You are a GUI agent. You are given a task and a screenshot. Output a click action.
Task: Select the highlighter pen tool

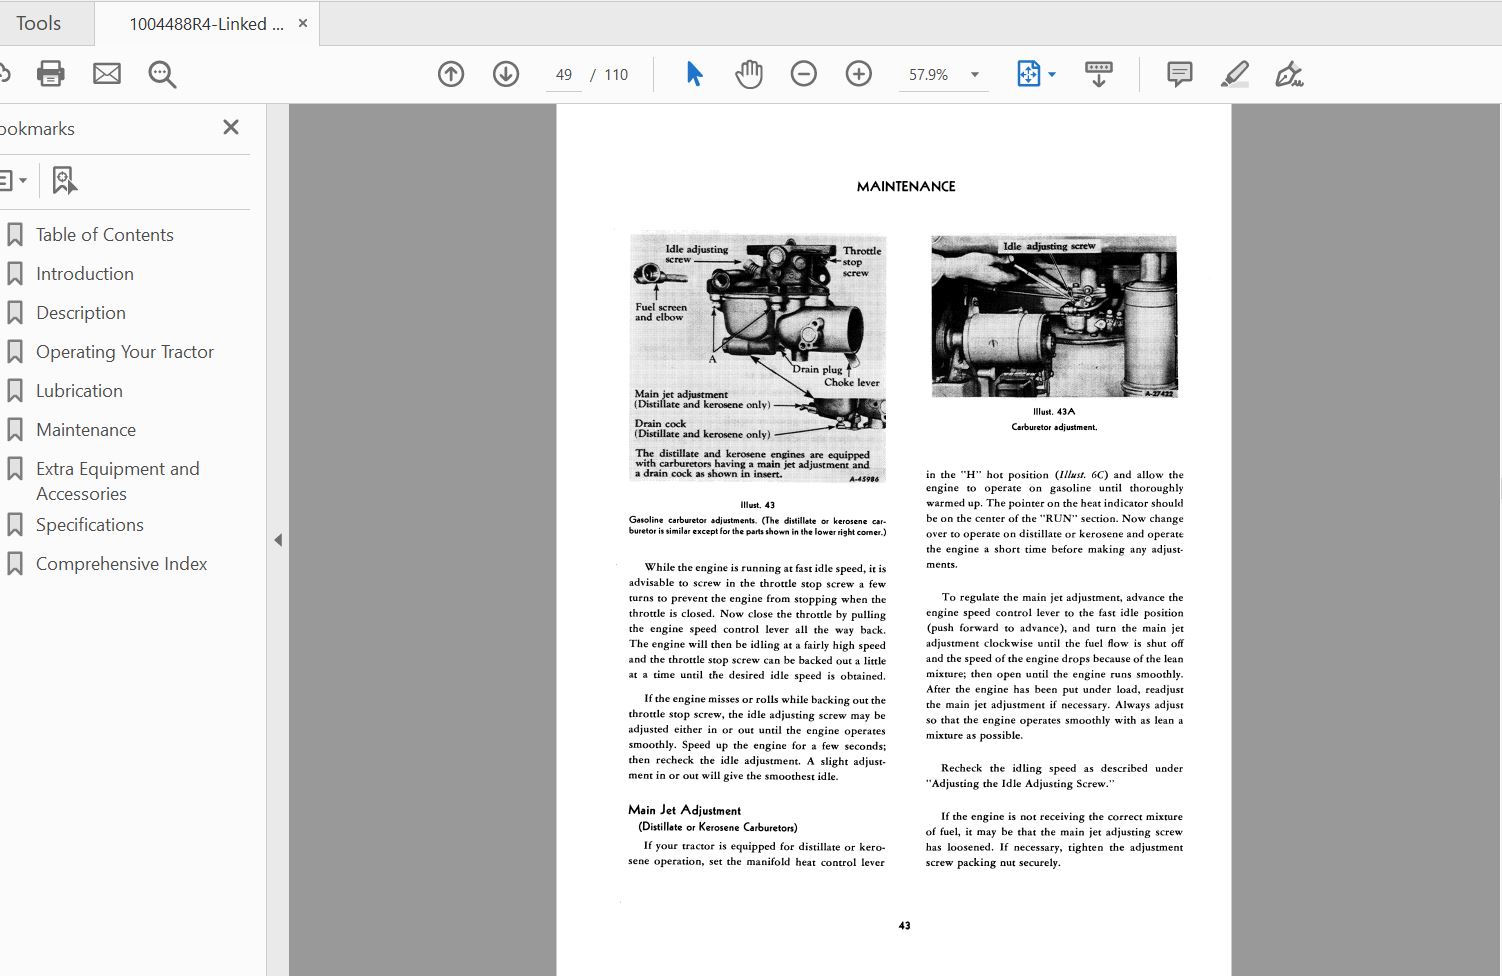click(1235, 74)
